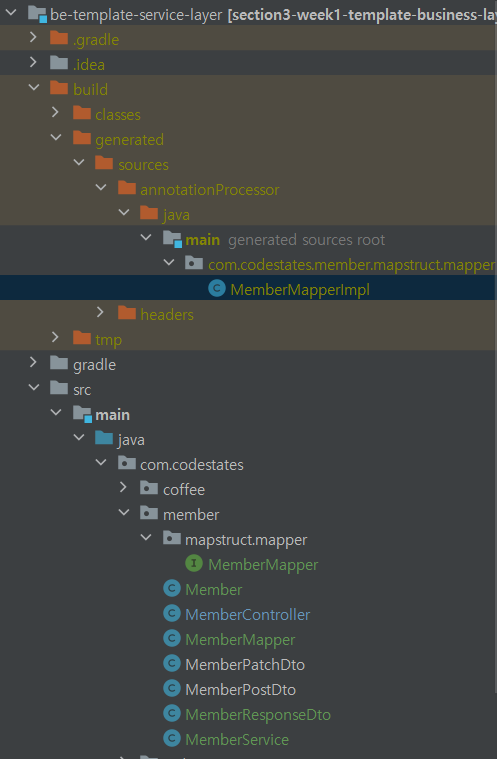This screenshot has height=759, width=497.
Task: Collapse the com.codestates.member.mapstruct.mapper package
Action: (x=169, y=262)
